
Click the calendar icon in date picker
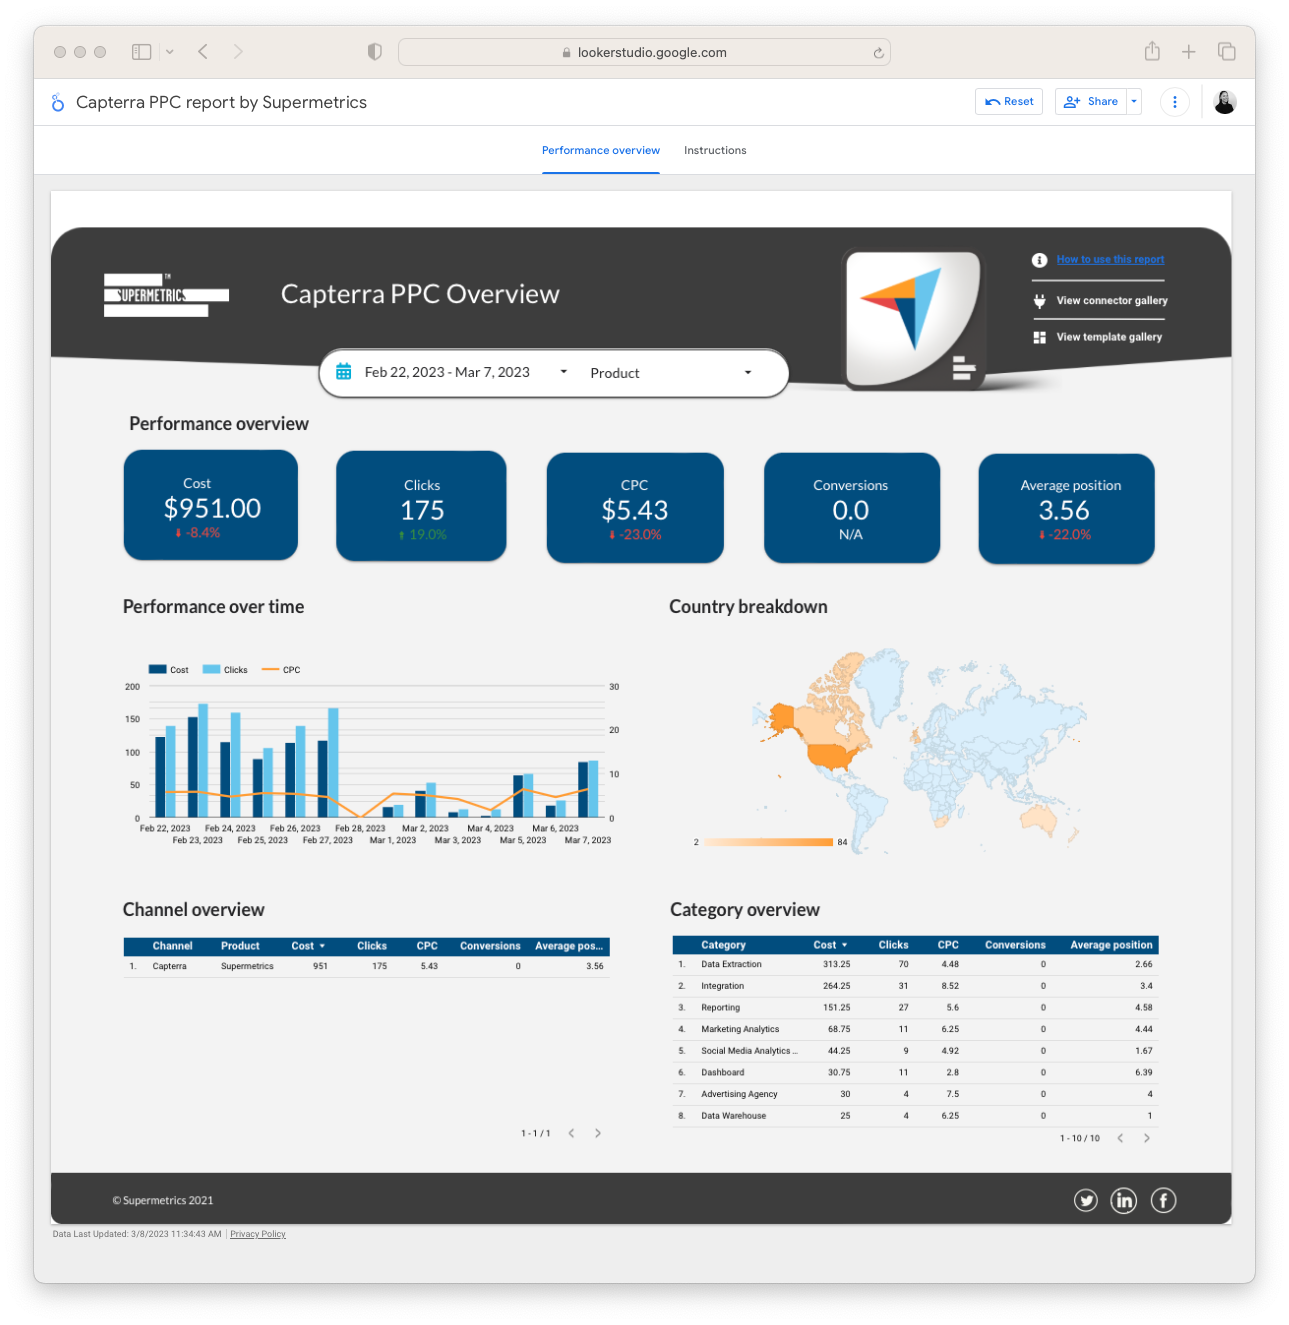(x=344, y=372)
